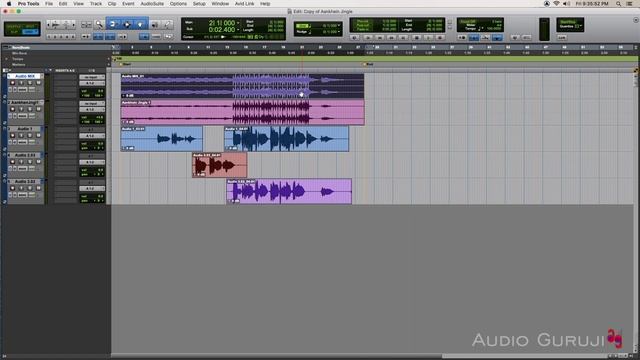Image resolution: width=640 pixels, height=360 pixels.
Task: Open the Edit menu
Action: point(63,4)
